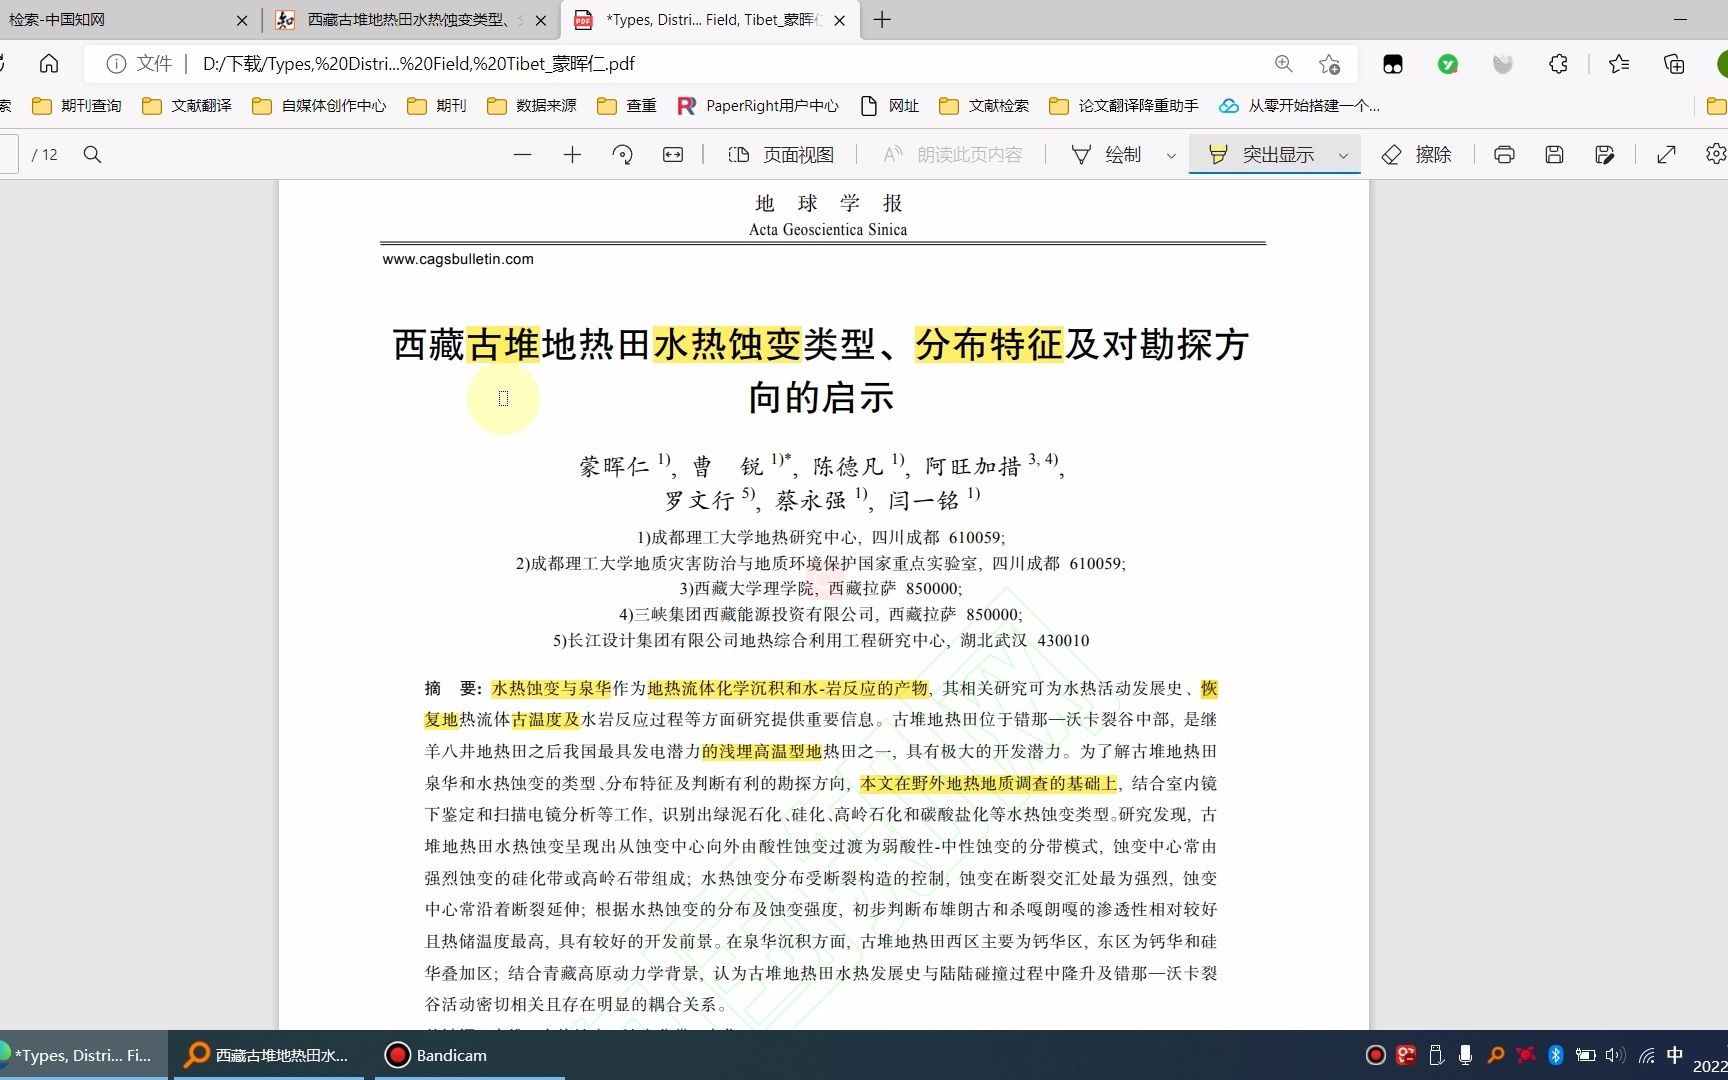The image size is (1728, 1080).
Task: Open the Extensions puzzle icon
Action: tap(1558, 64)
